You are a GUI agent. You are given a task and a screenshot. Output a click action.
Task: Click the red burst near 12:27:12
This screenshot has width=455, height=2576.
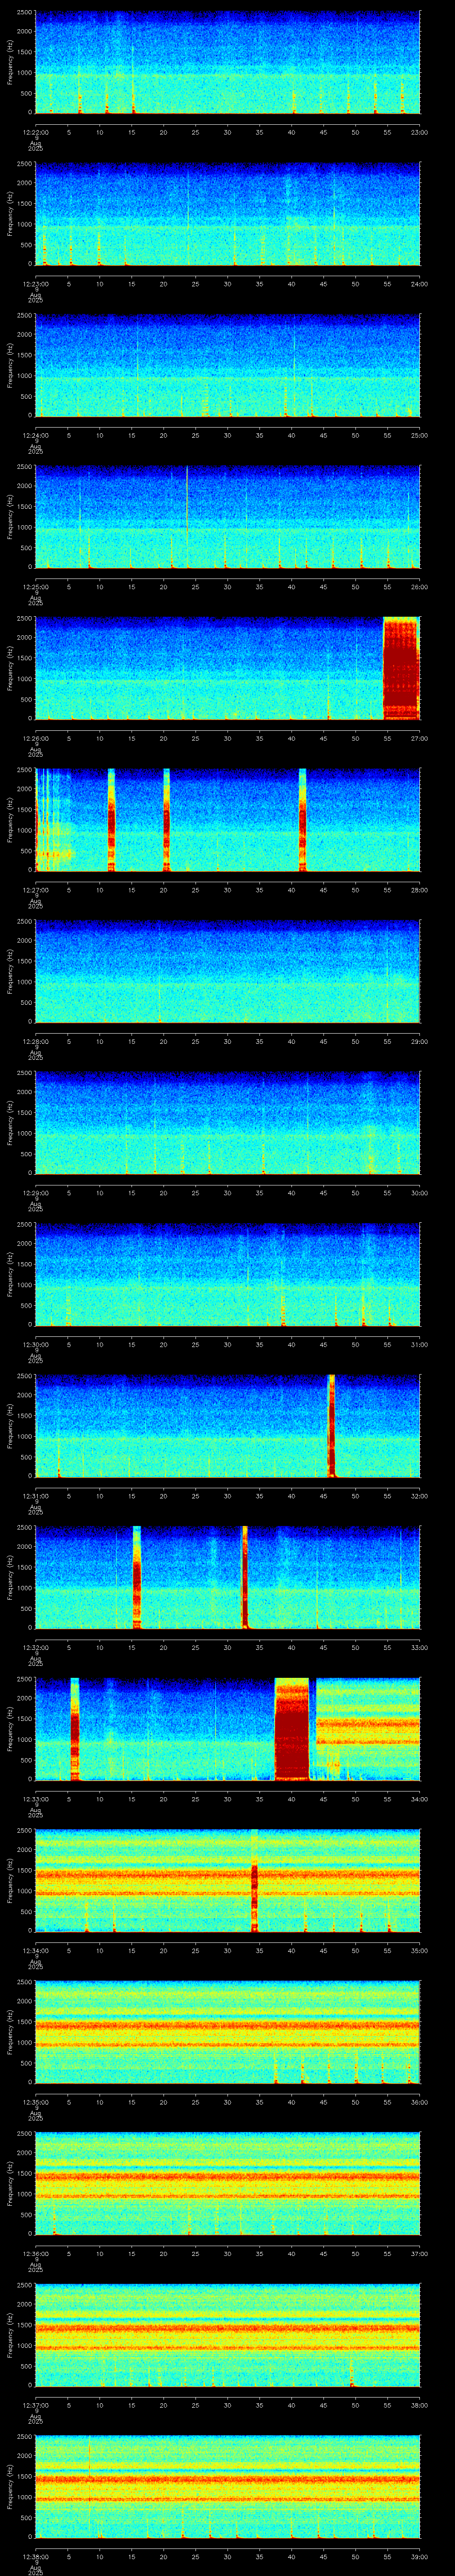coord(111,820)
